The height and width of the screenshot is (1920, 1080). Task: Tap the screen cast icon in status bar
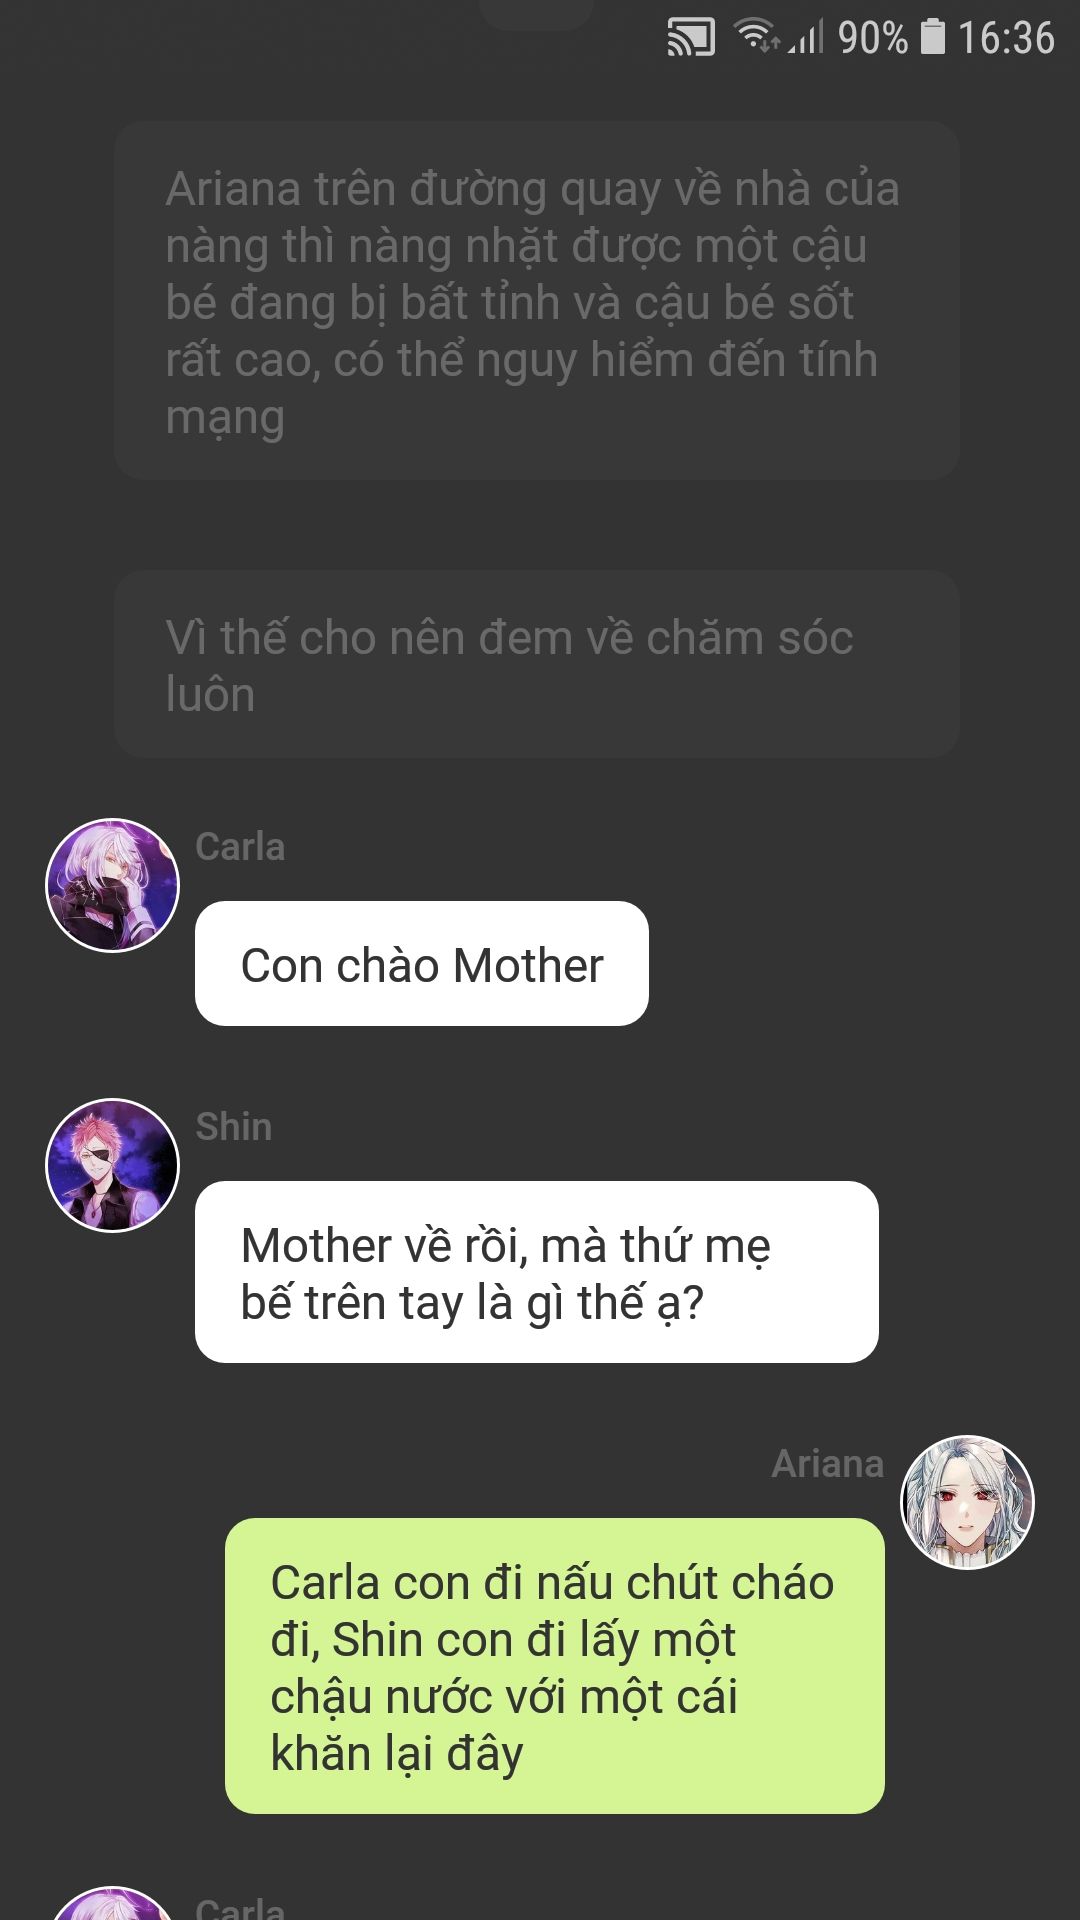(691, 38)
